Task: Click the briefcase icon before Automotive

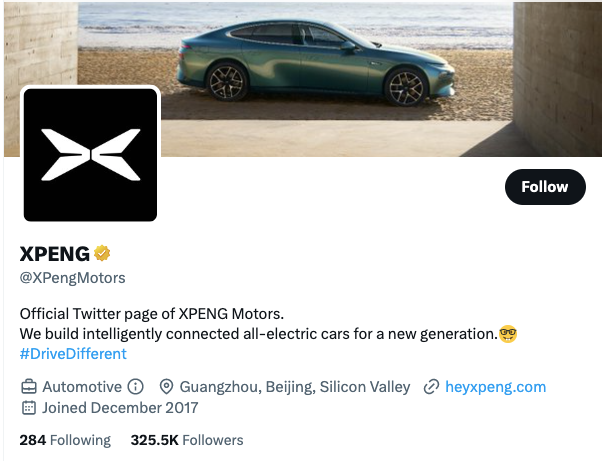Action: [x=29, y=386]
